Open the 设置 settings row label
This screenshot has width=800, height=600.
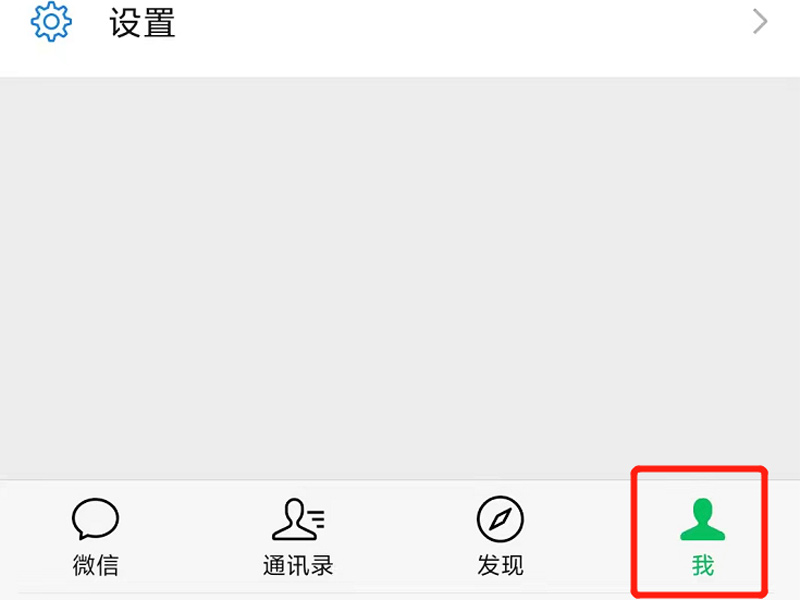pyautogui.click(x=142, y=22)
